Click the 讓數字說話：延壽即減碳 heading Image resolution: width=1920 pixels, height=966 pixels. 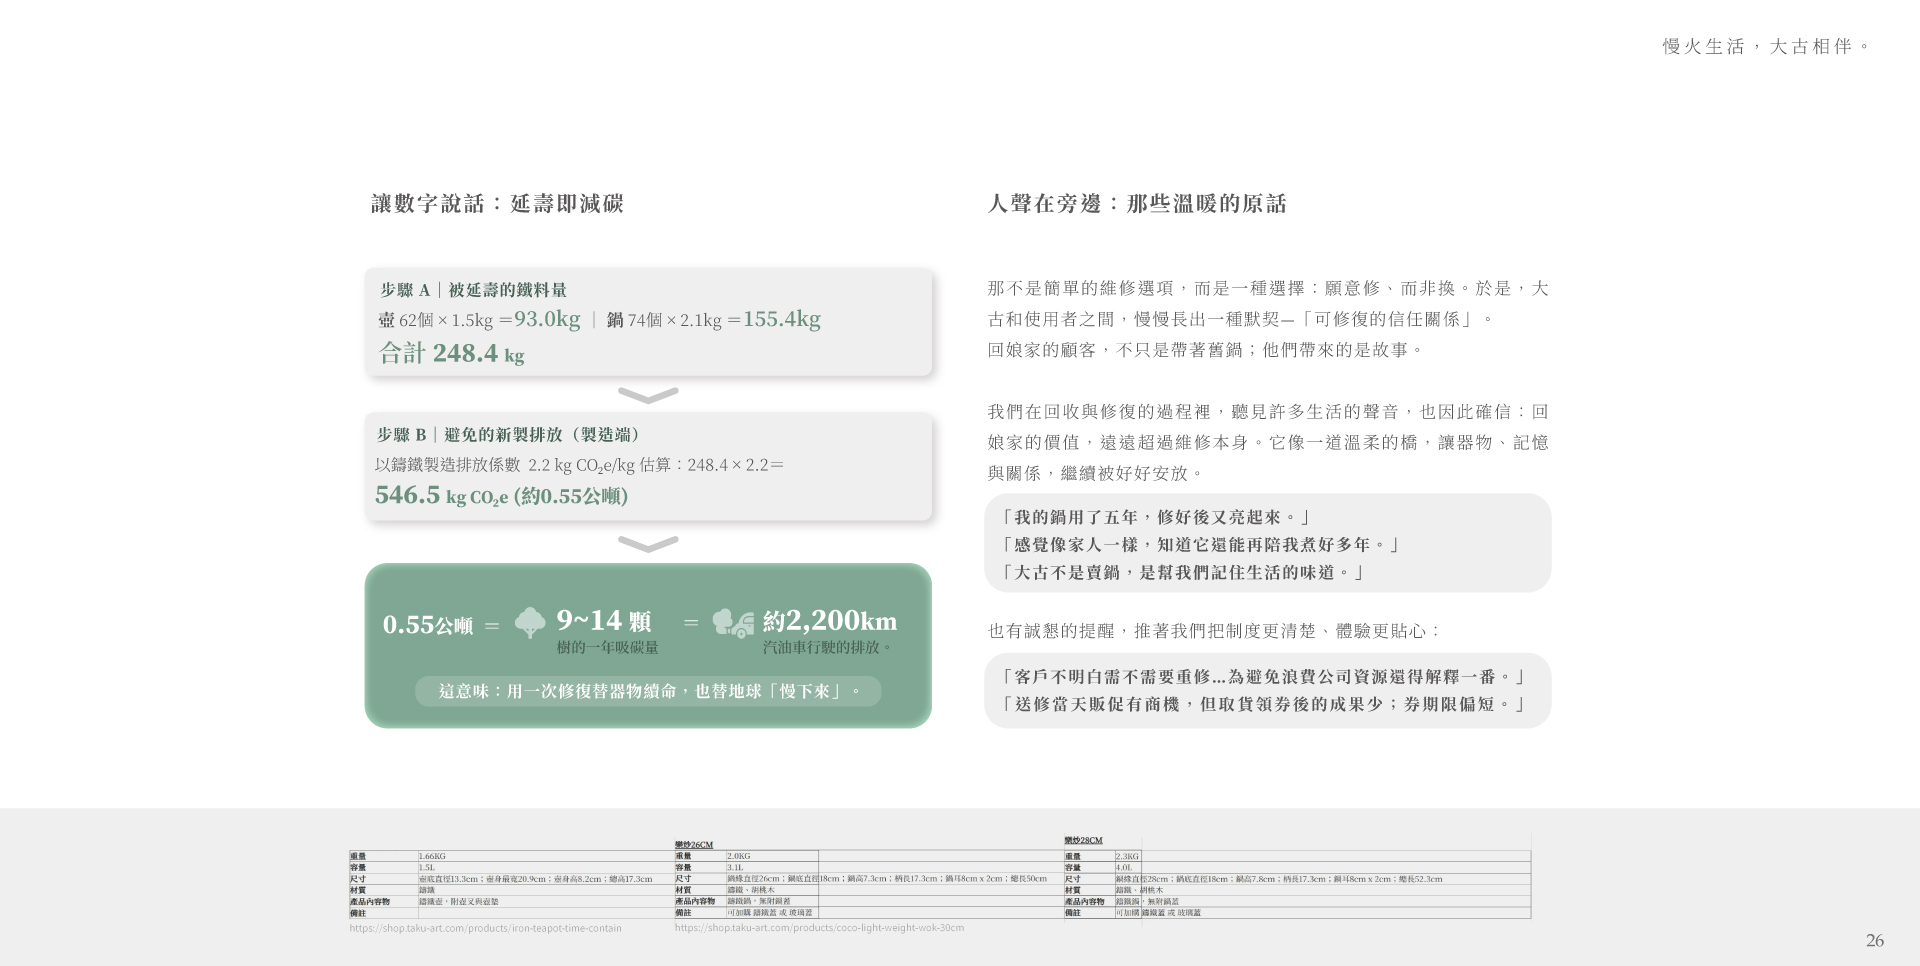tap(497, 204)
